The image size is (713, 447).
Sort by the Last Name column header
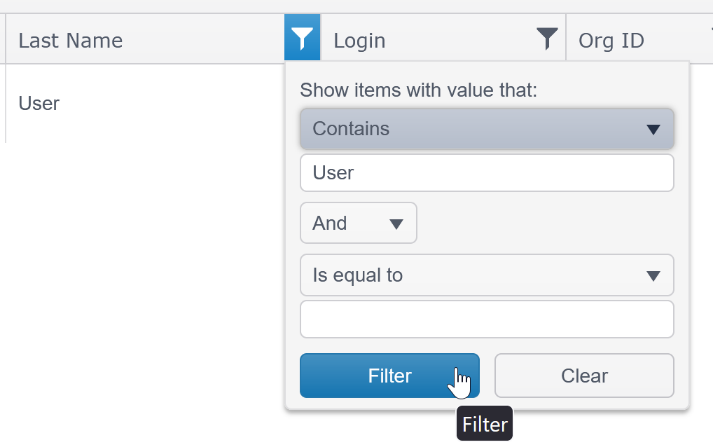[x=70, y=40]
